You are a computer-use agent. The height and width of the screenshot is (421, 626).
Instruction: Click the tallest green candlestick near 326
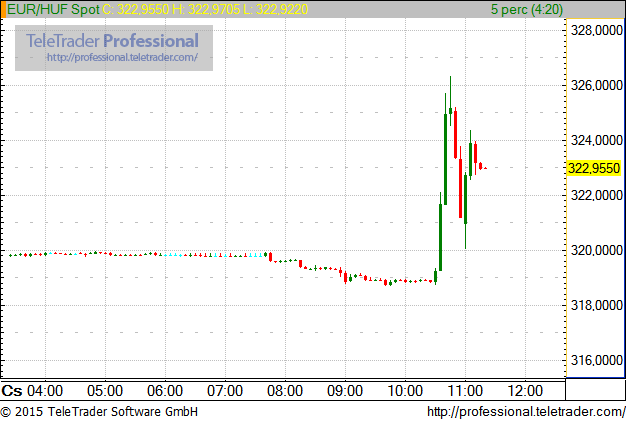click(446, 149)
